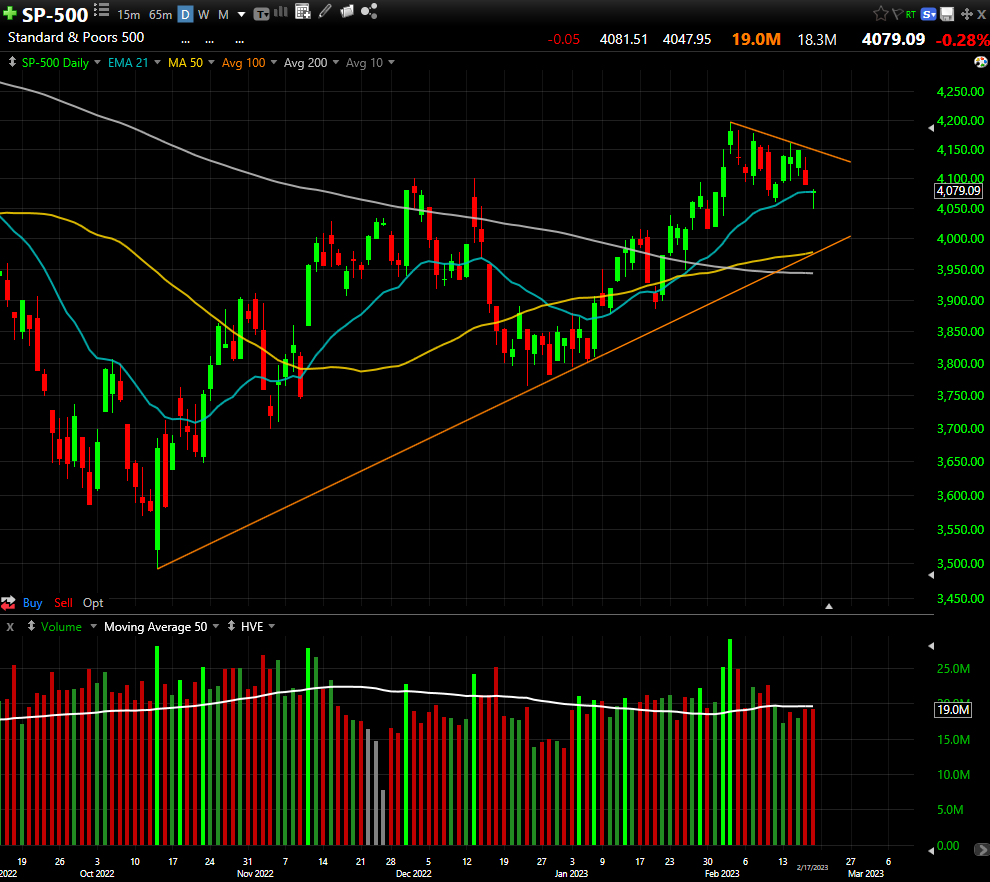Click the move-pane cross arrows icon
The width and height of the screenshot is (990, 882).
click(x=966, y=13)
